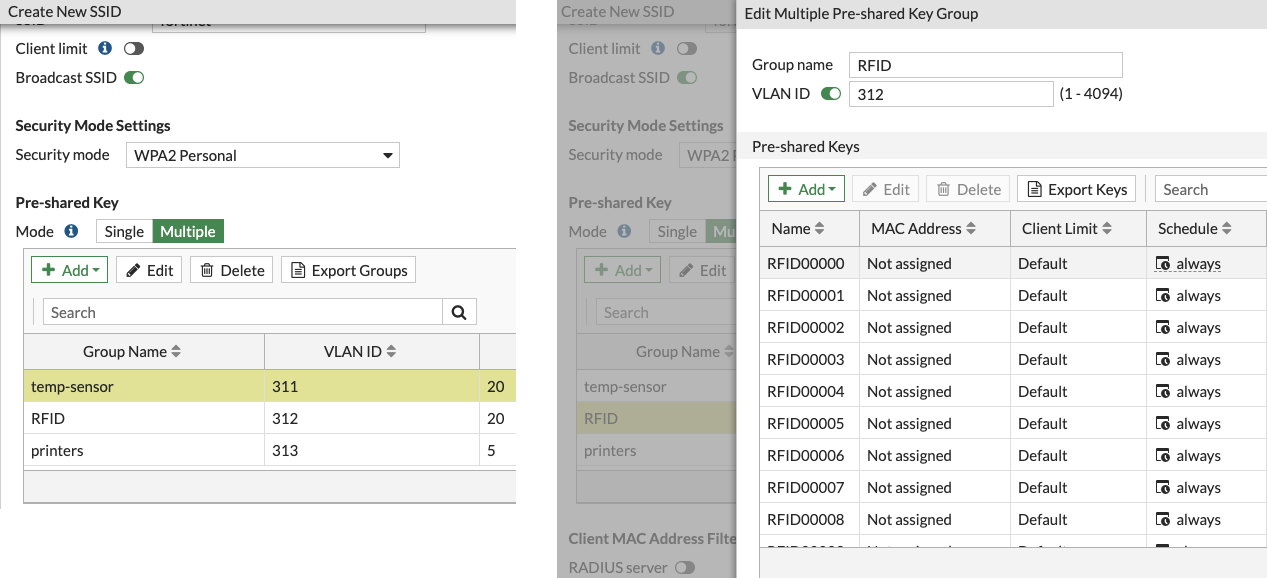Viewport: 1267px width, 578px height.
Task: Click the info icon beside Client limit
Action: 106,47
